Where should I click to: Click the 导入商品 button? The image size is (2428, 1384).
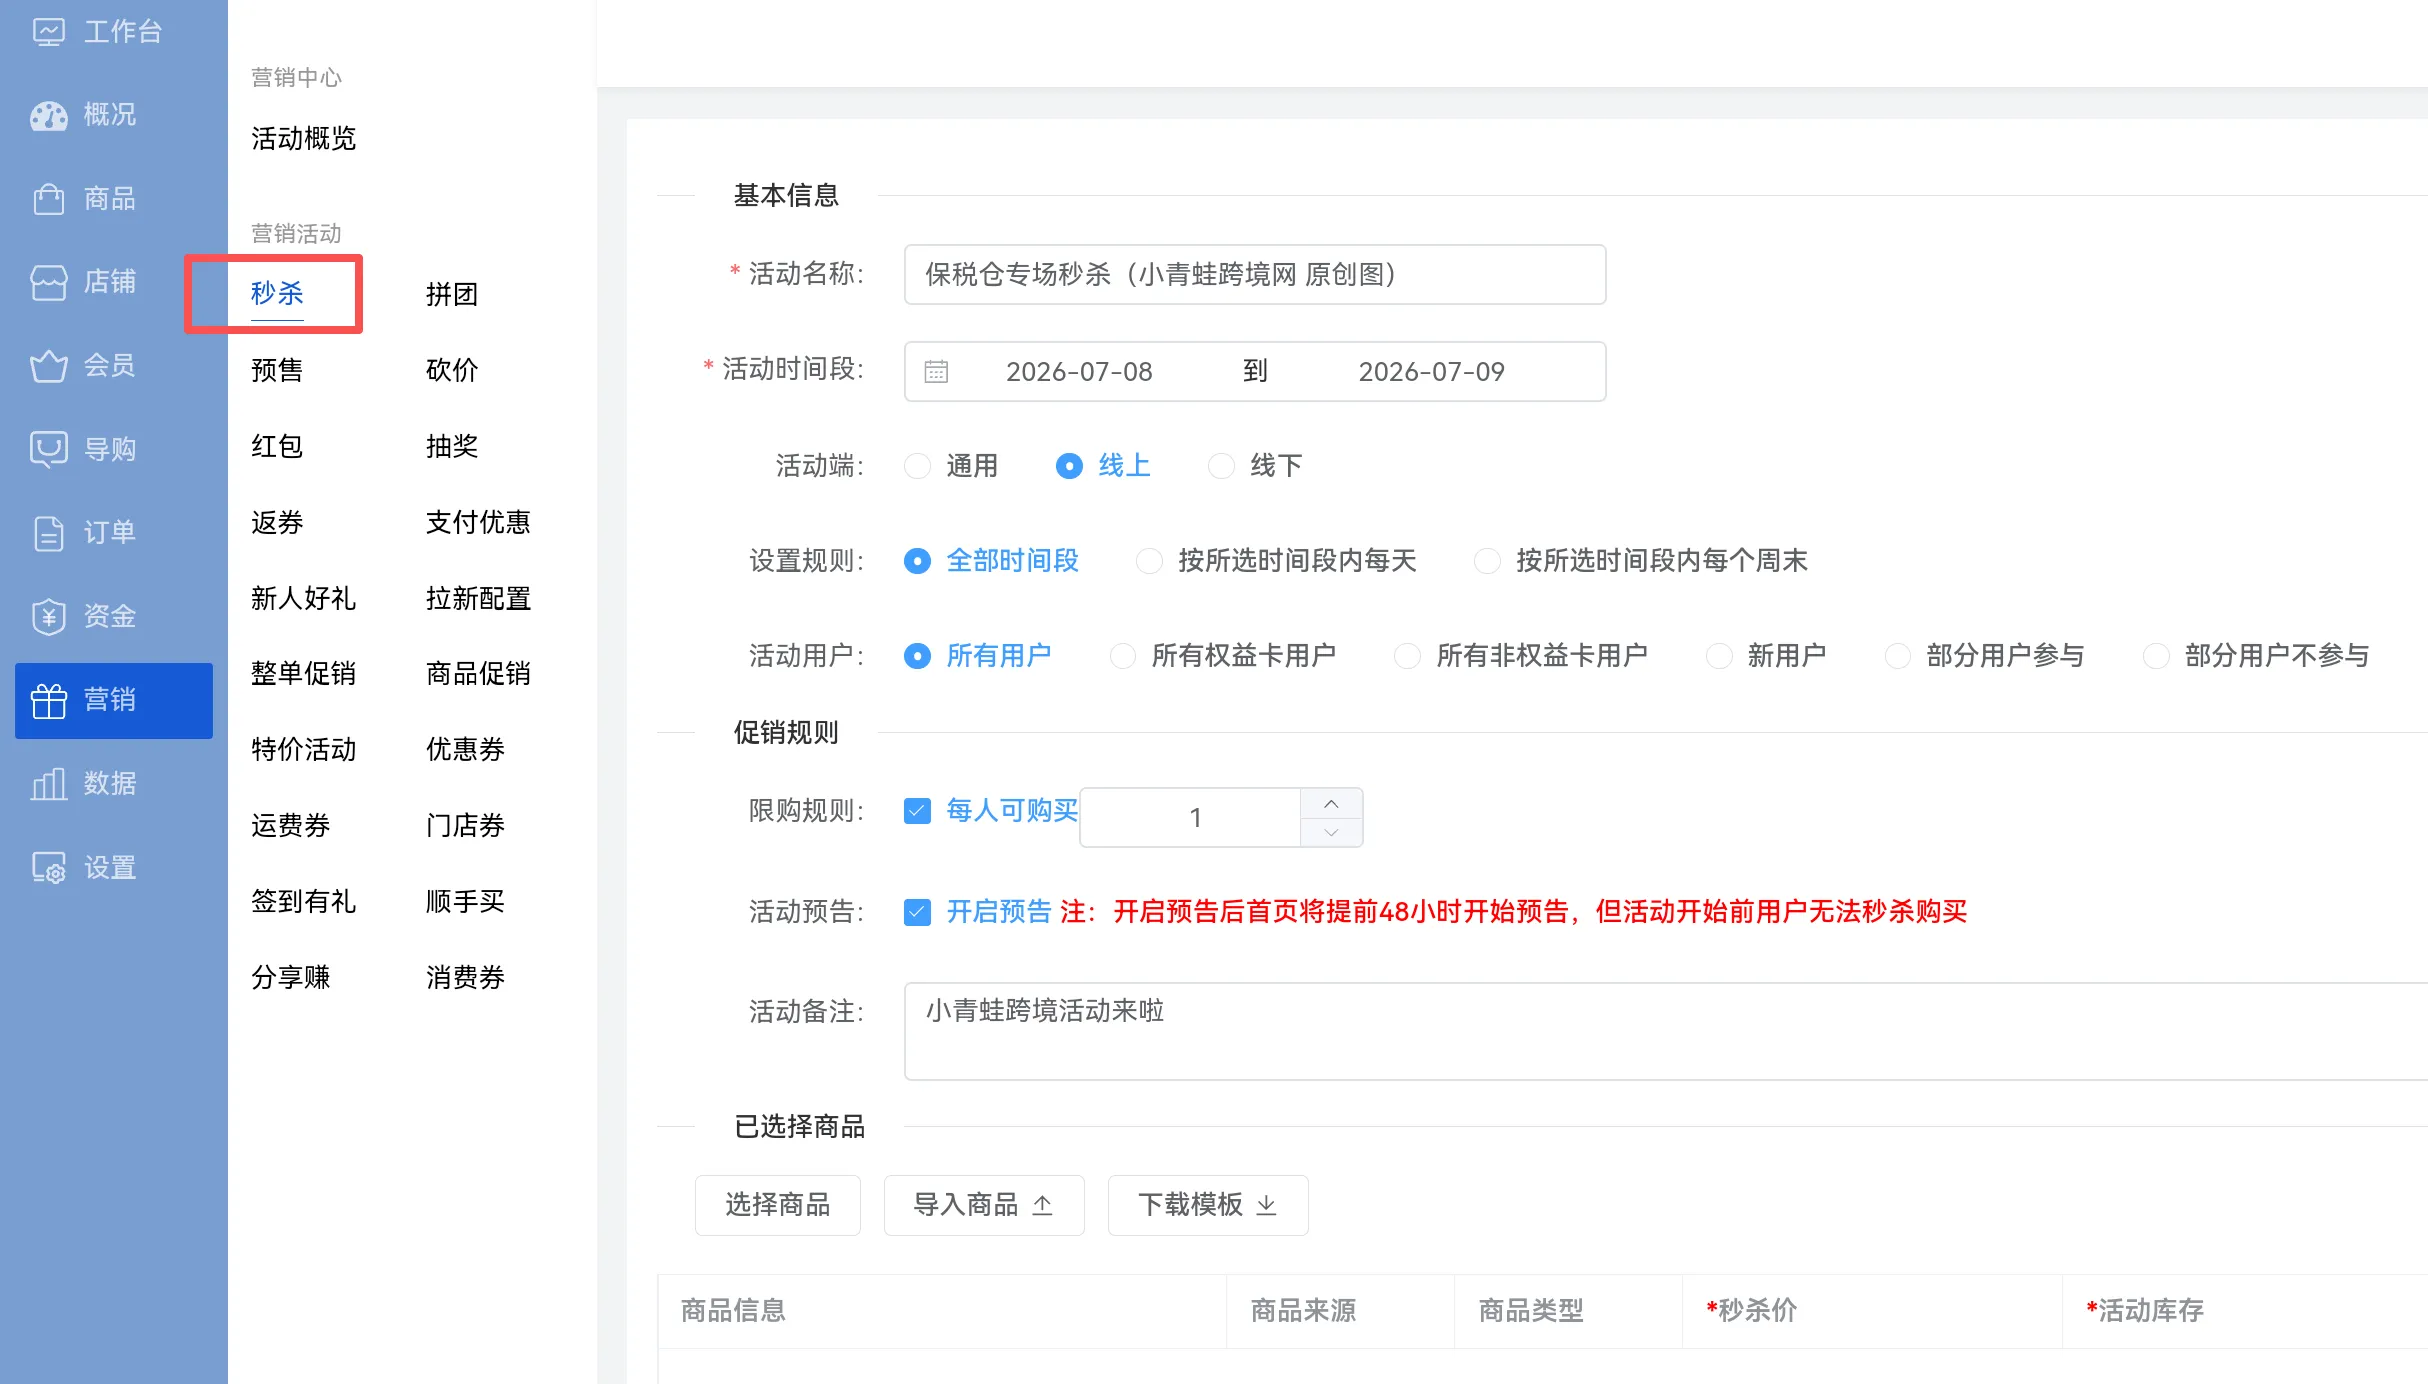click(984, 1205)
